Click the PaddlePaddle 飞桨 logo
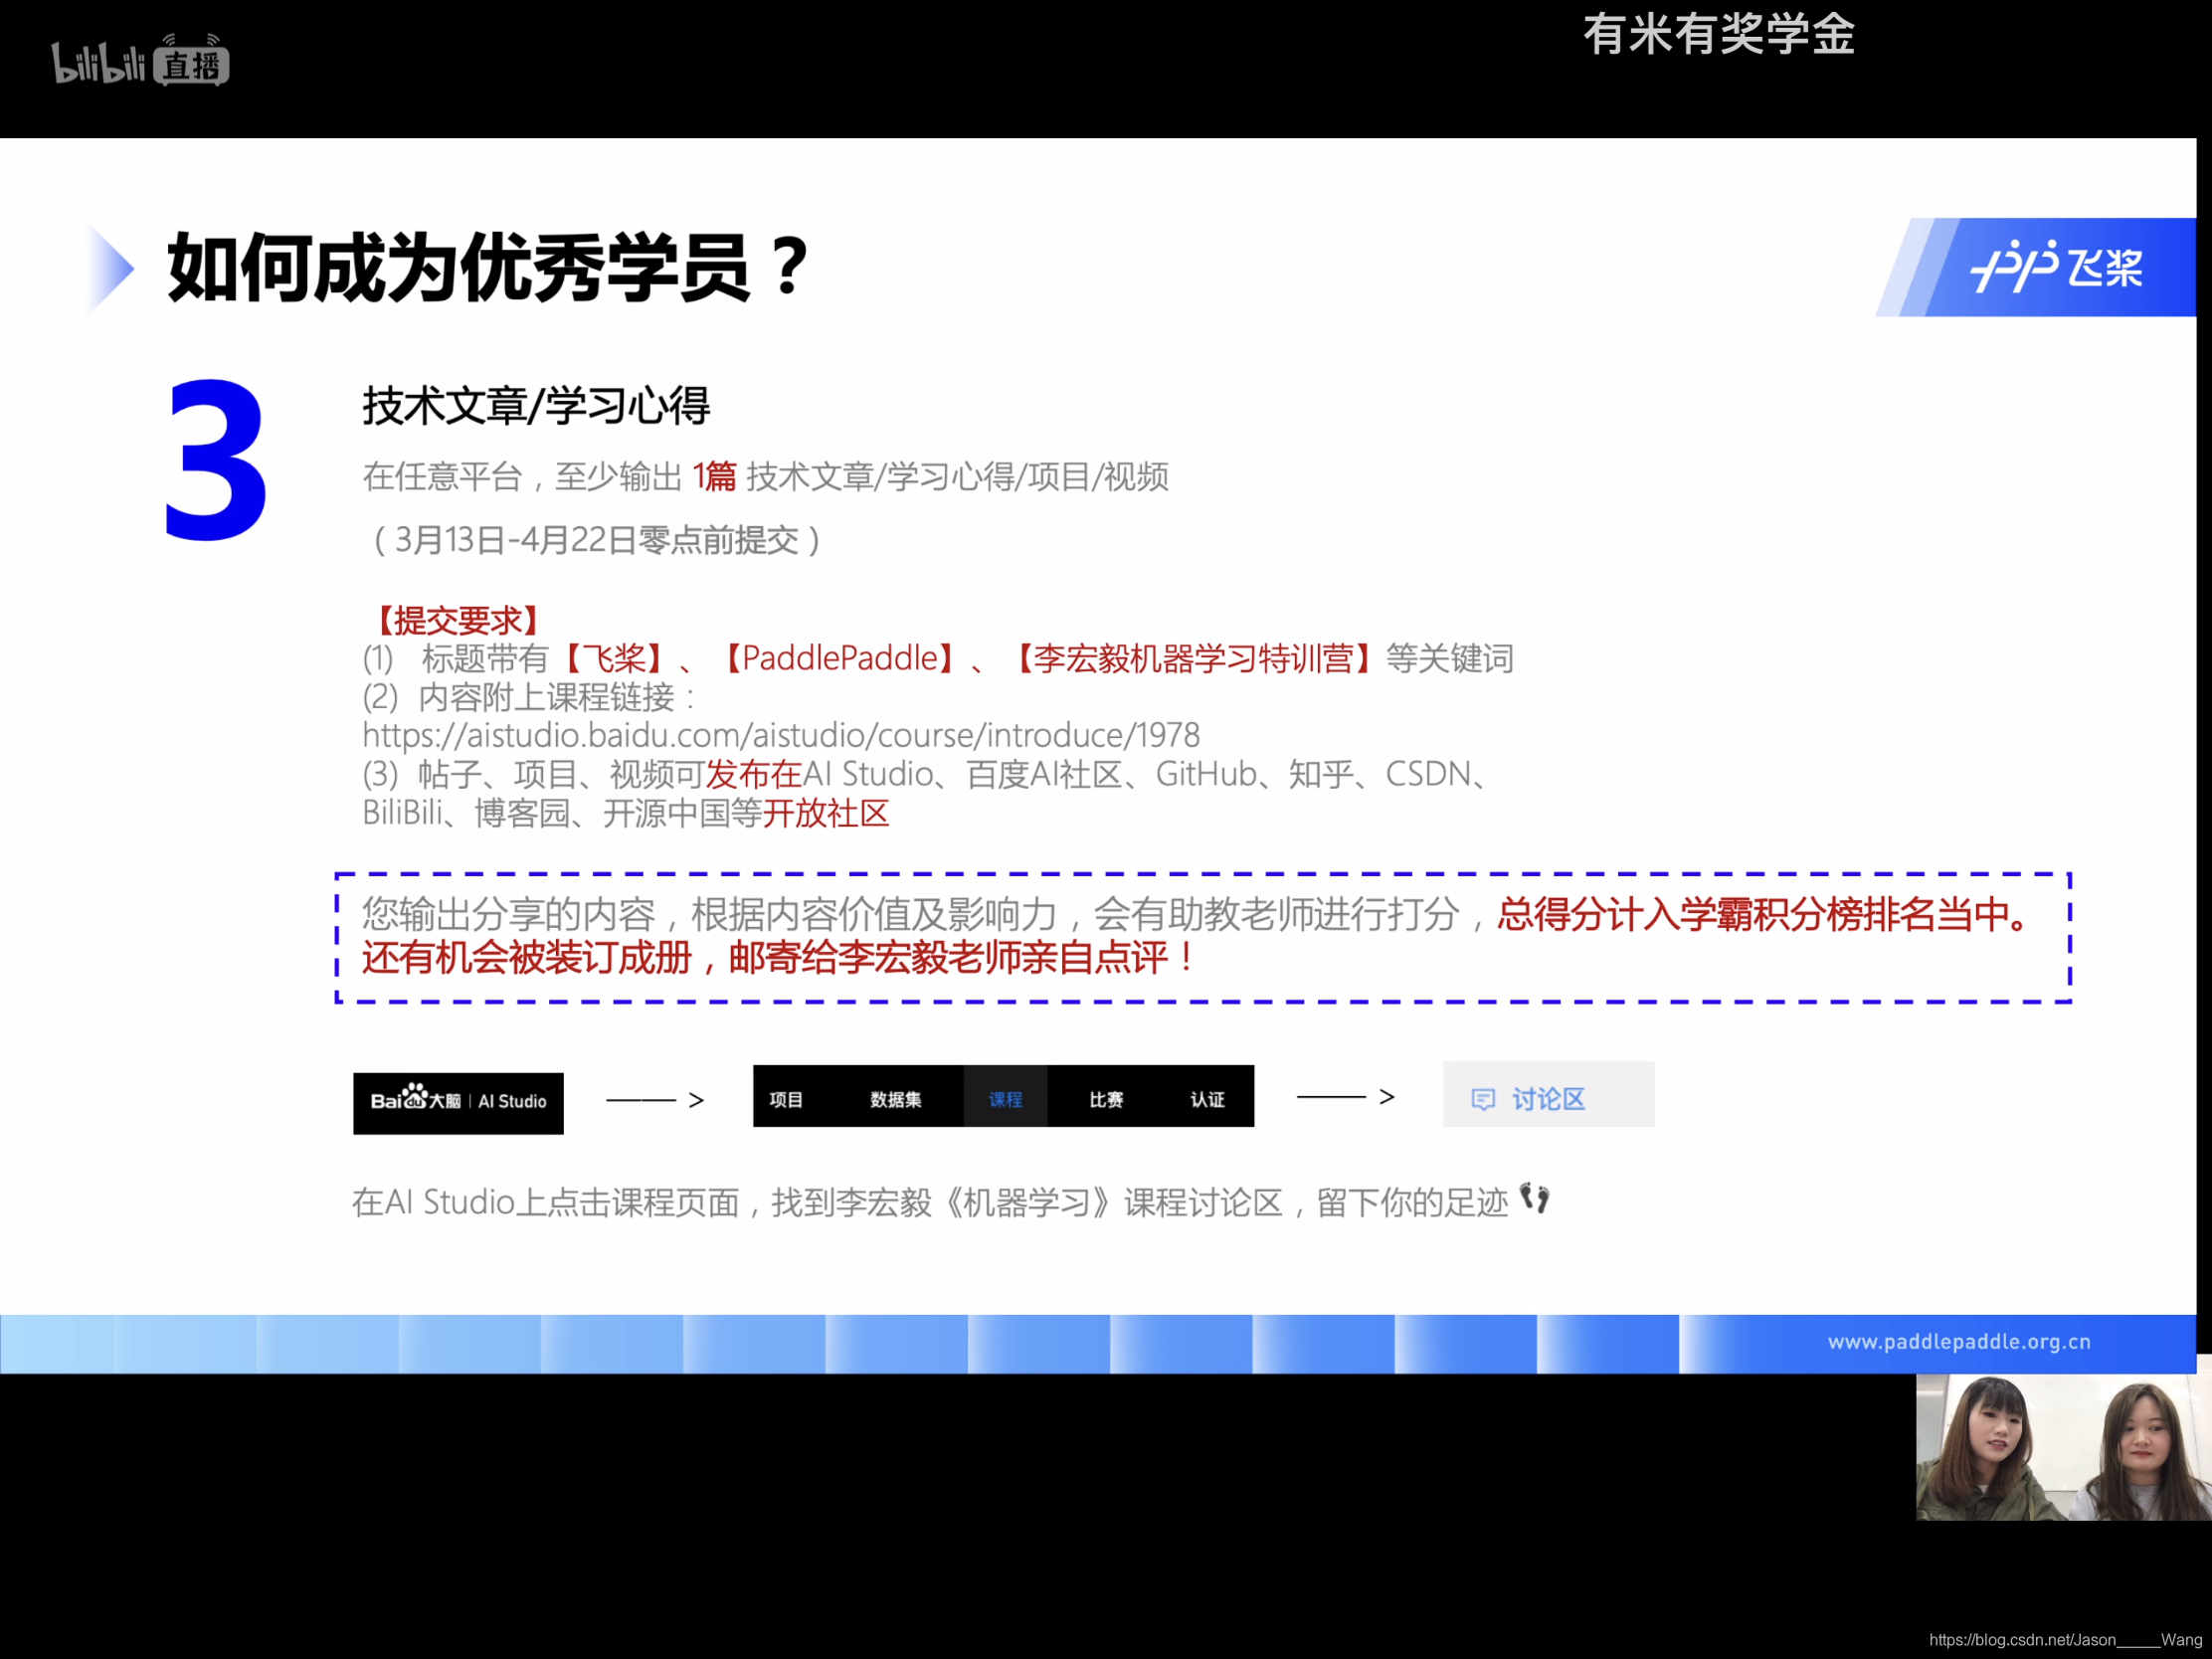The image size is (2212, 1659). click(x=2055, y=268)
